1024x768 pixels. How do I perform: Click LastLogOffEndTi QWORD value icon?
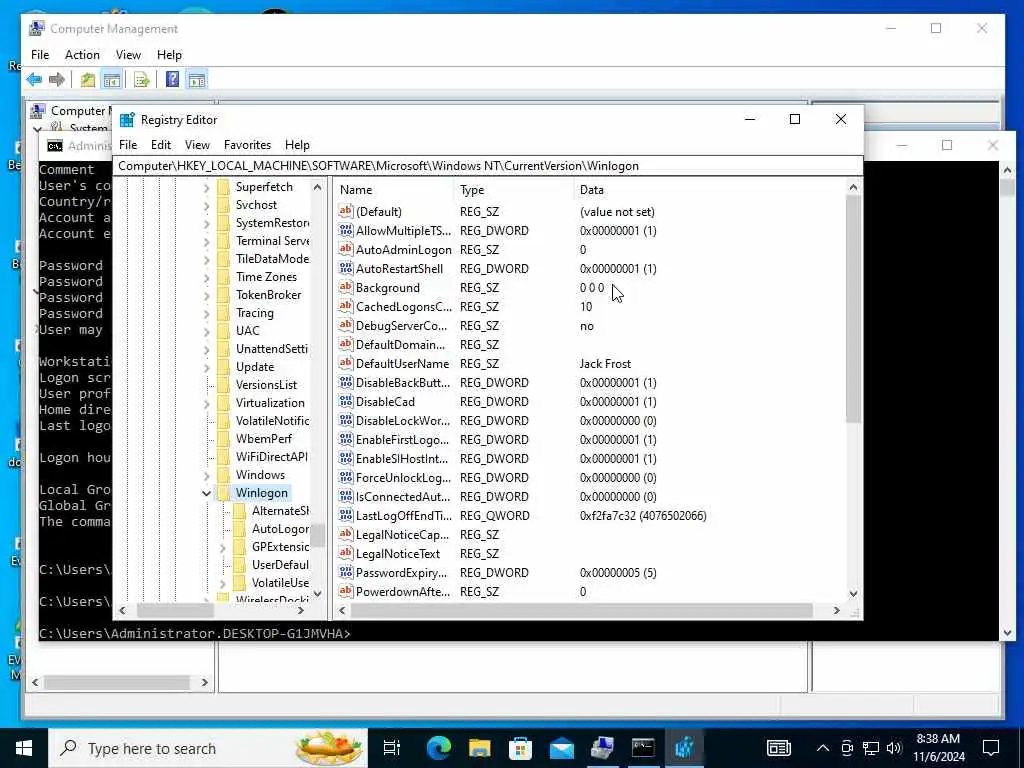click(x=345, y=515)
